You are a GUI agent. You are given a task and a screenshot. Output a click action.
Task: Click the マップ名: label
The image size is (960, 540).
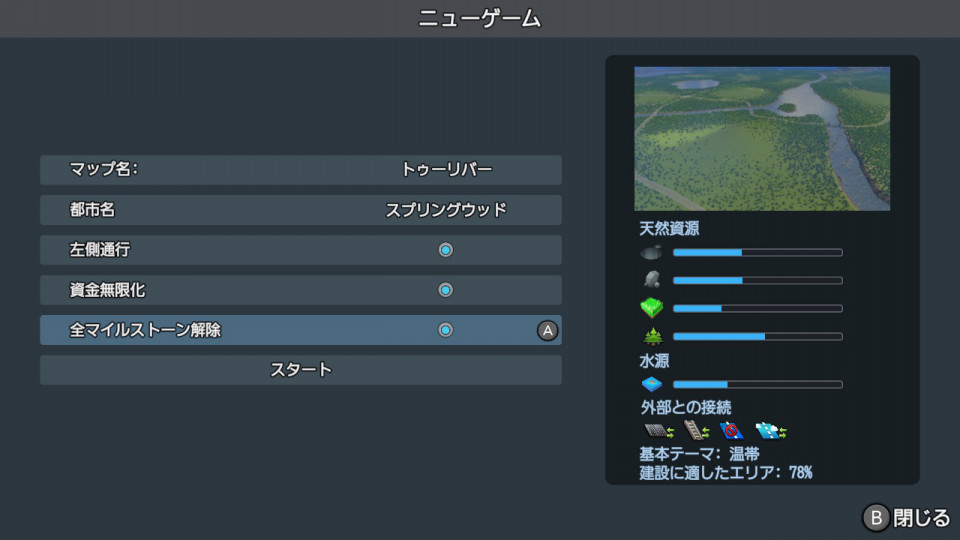point(103,169)
